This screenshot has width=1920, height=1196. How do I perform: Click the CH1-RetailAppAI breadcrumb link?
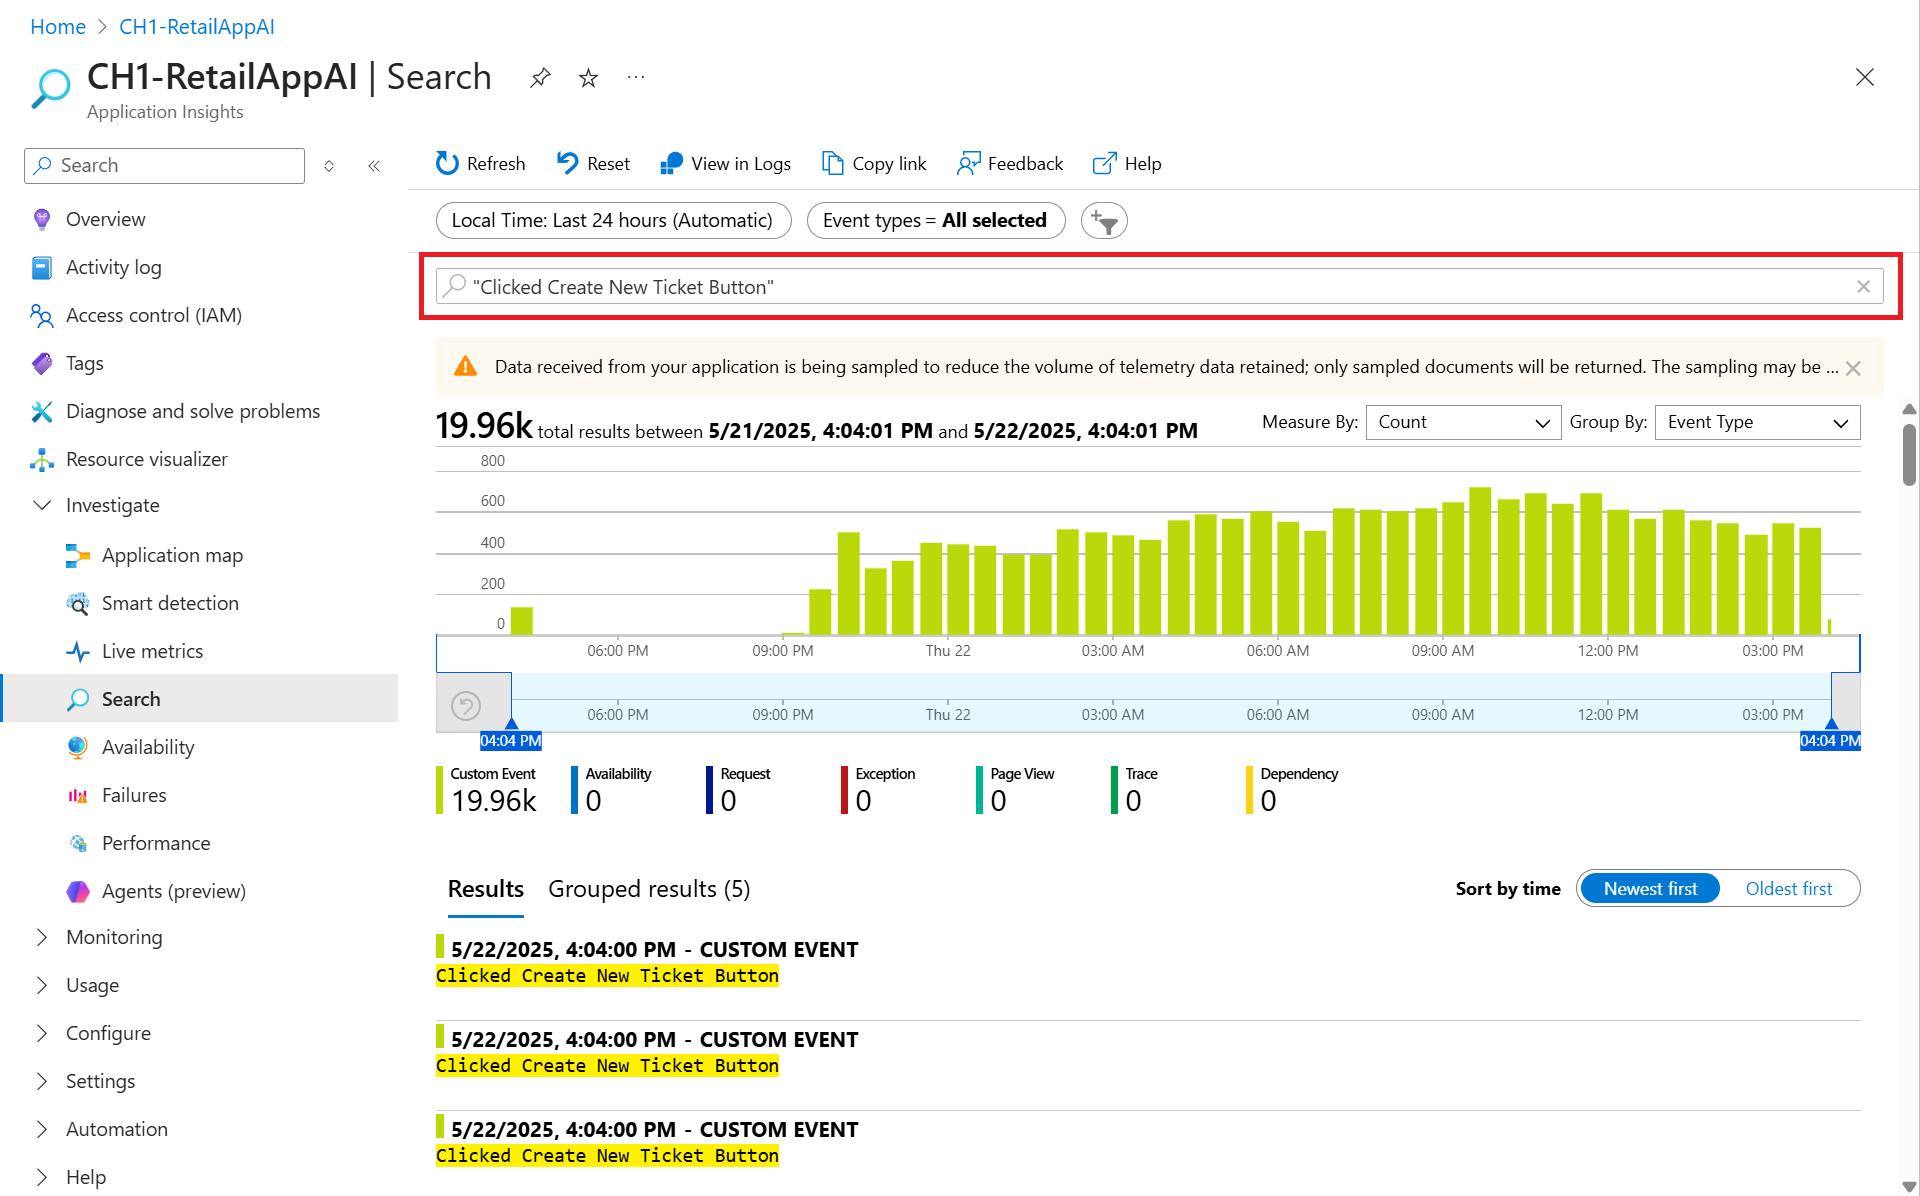(196, 27)
